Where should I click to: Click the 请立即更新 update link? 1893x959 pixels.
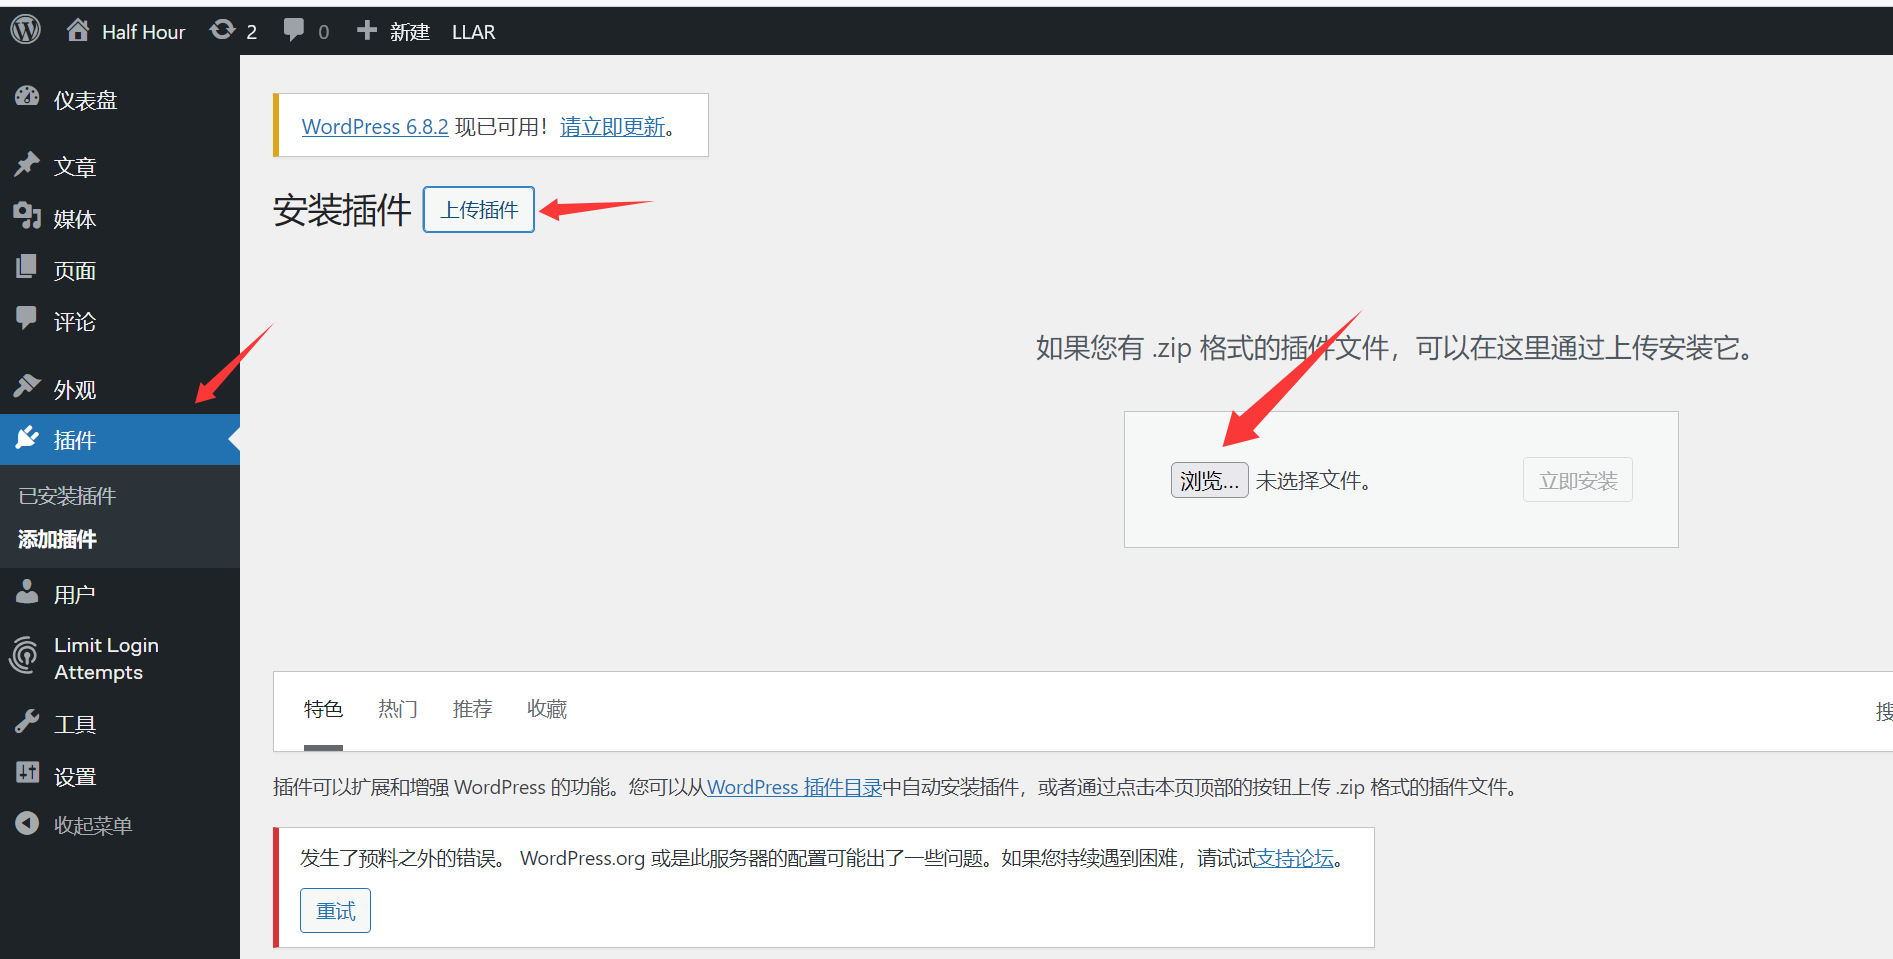[612, 127]
